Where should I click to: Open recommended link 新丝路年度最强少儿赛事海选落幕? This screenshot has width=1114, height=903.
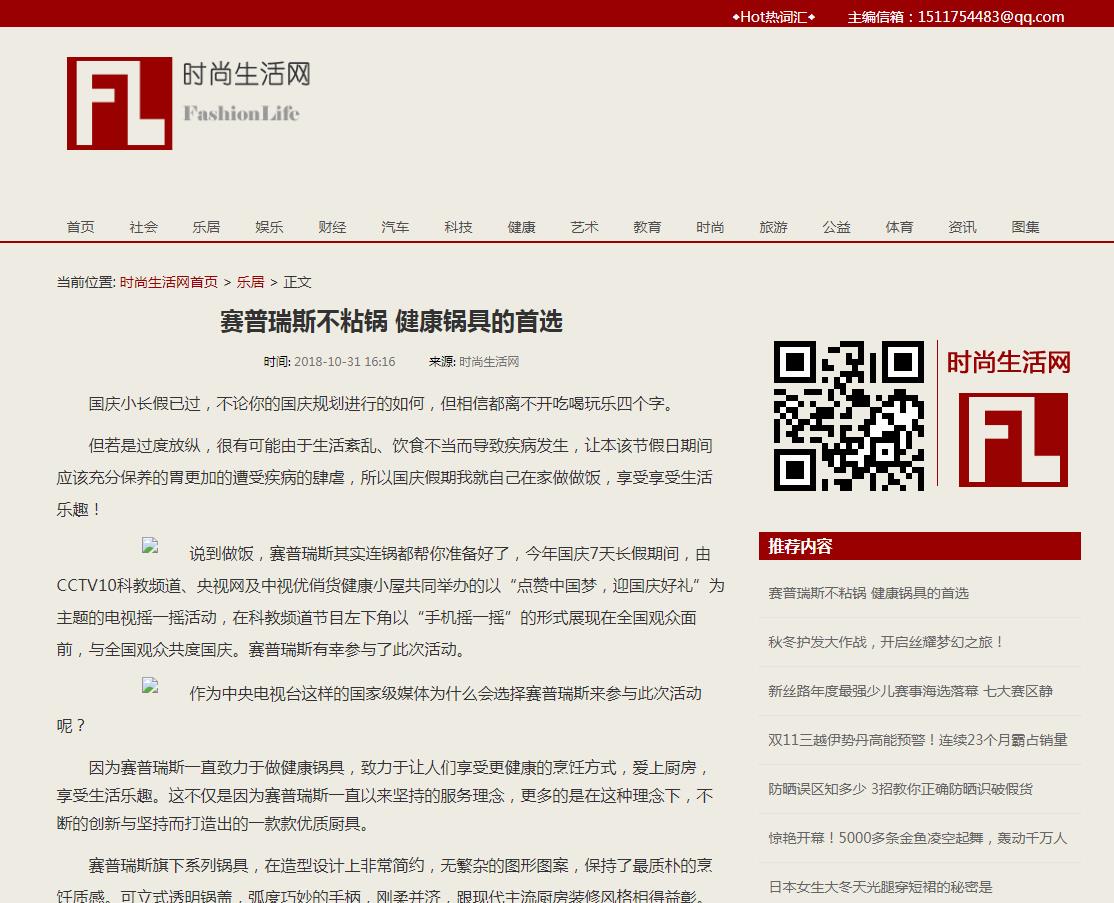tap(910, 691)
